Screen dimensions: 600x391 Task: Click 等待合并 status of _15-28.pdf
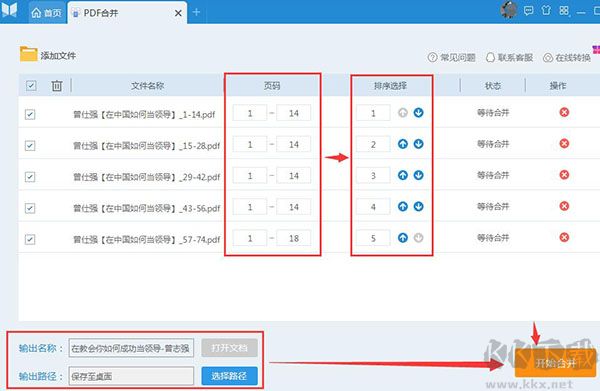[493, 144]
